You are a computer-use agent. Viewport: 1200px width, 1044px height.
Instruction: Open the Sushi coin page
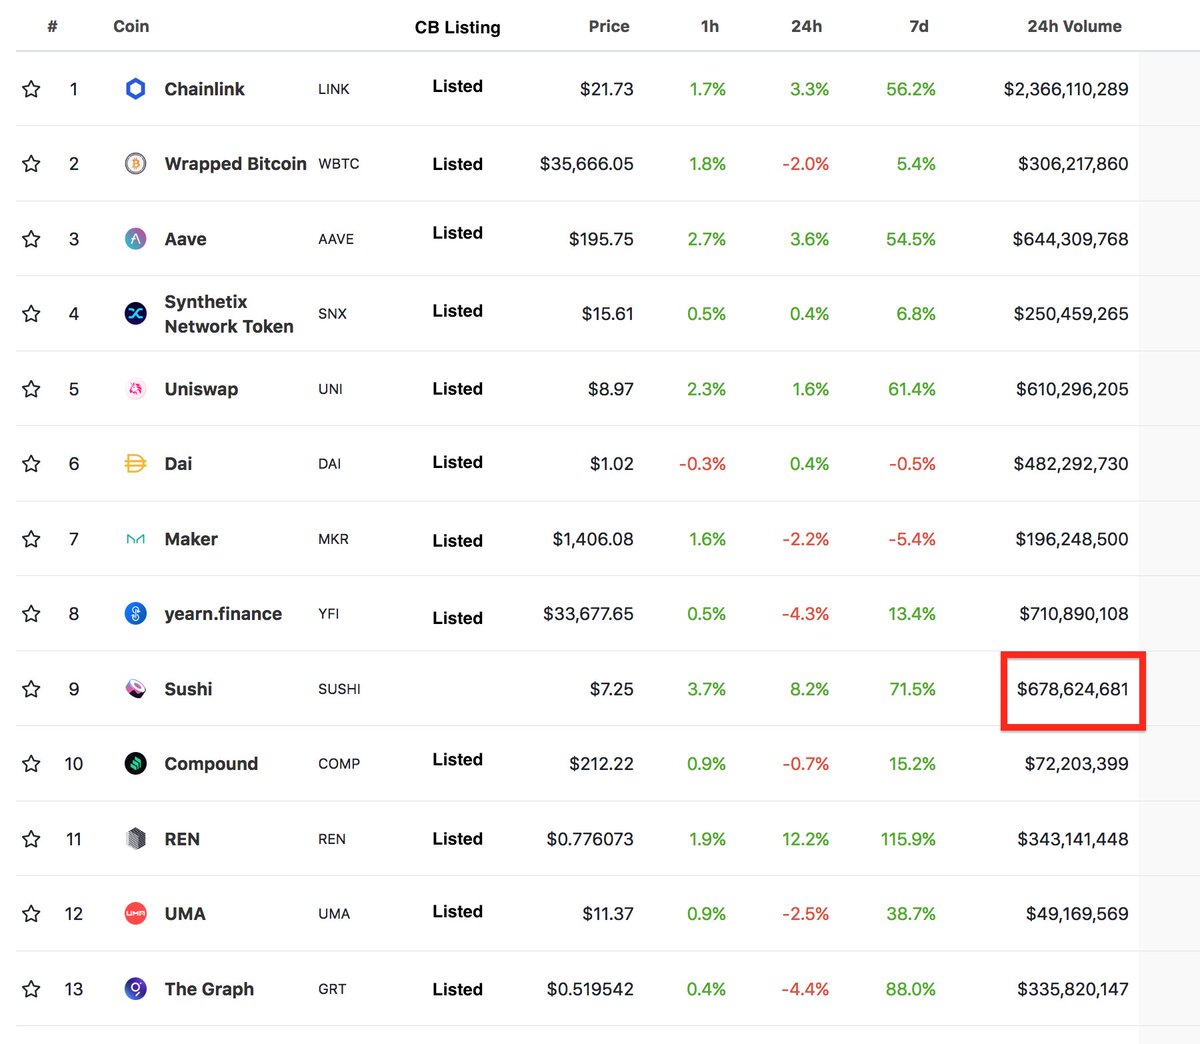pyautogui.click(x=188, y=689)
